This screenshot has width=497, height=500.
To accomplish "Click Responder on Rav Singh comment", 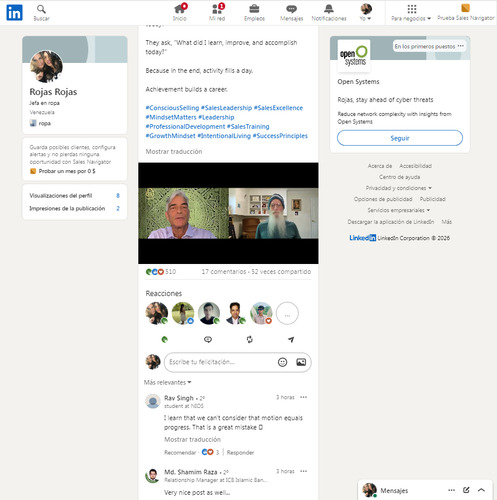I will click(x=240, y=452).
